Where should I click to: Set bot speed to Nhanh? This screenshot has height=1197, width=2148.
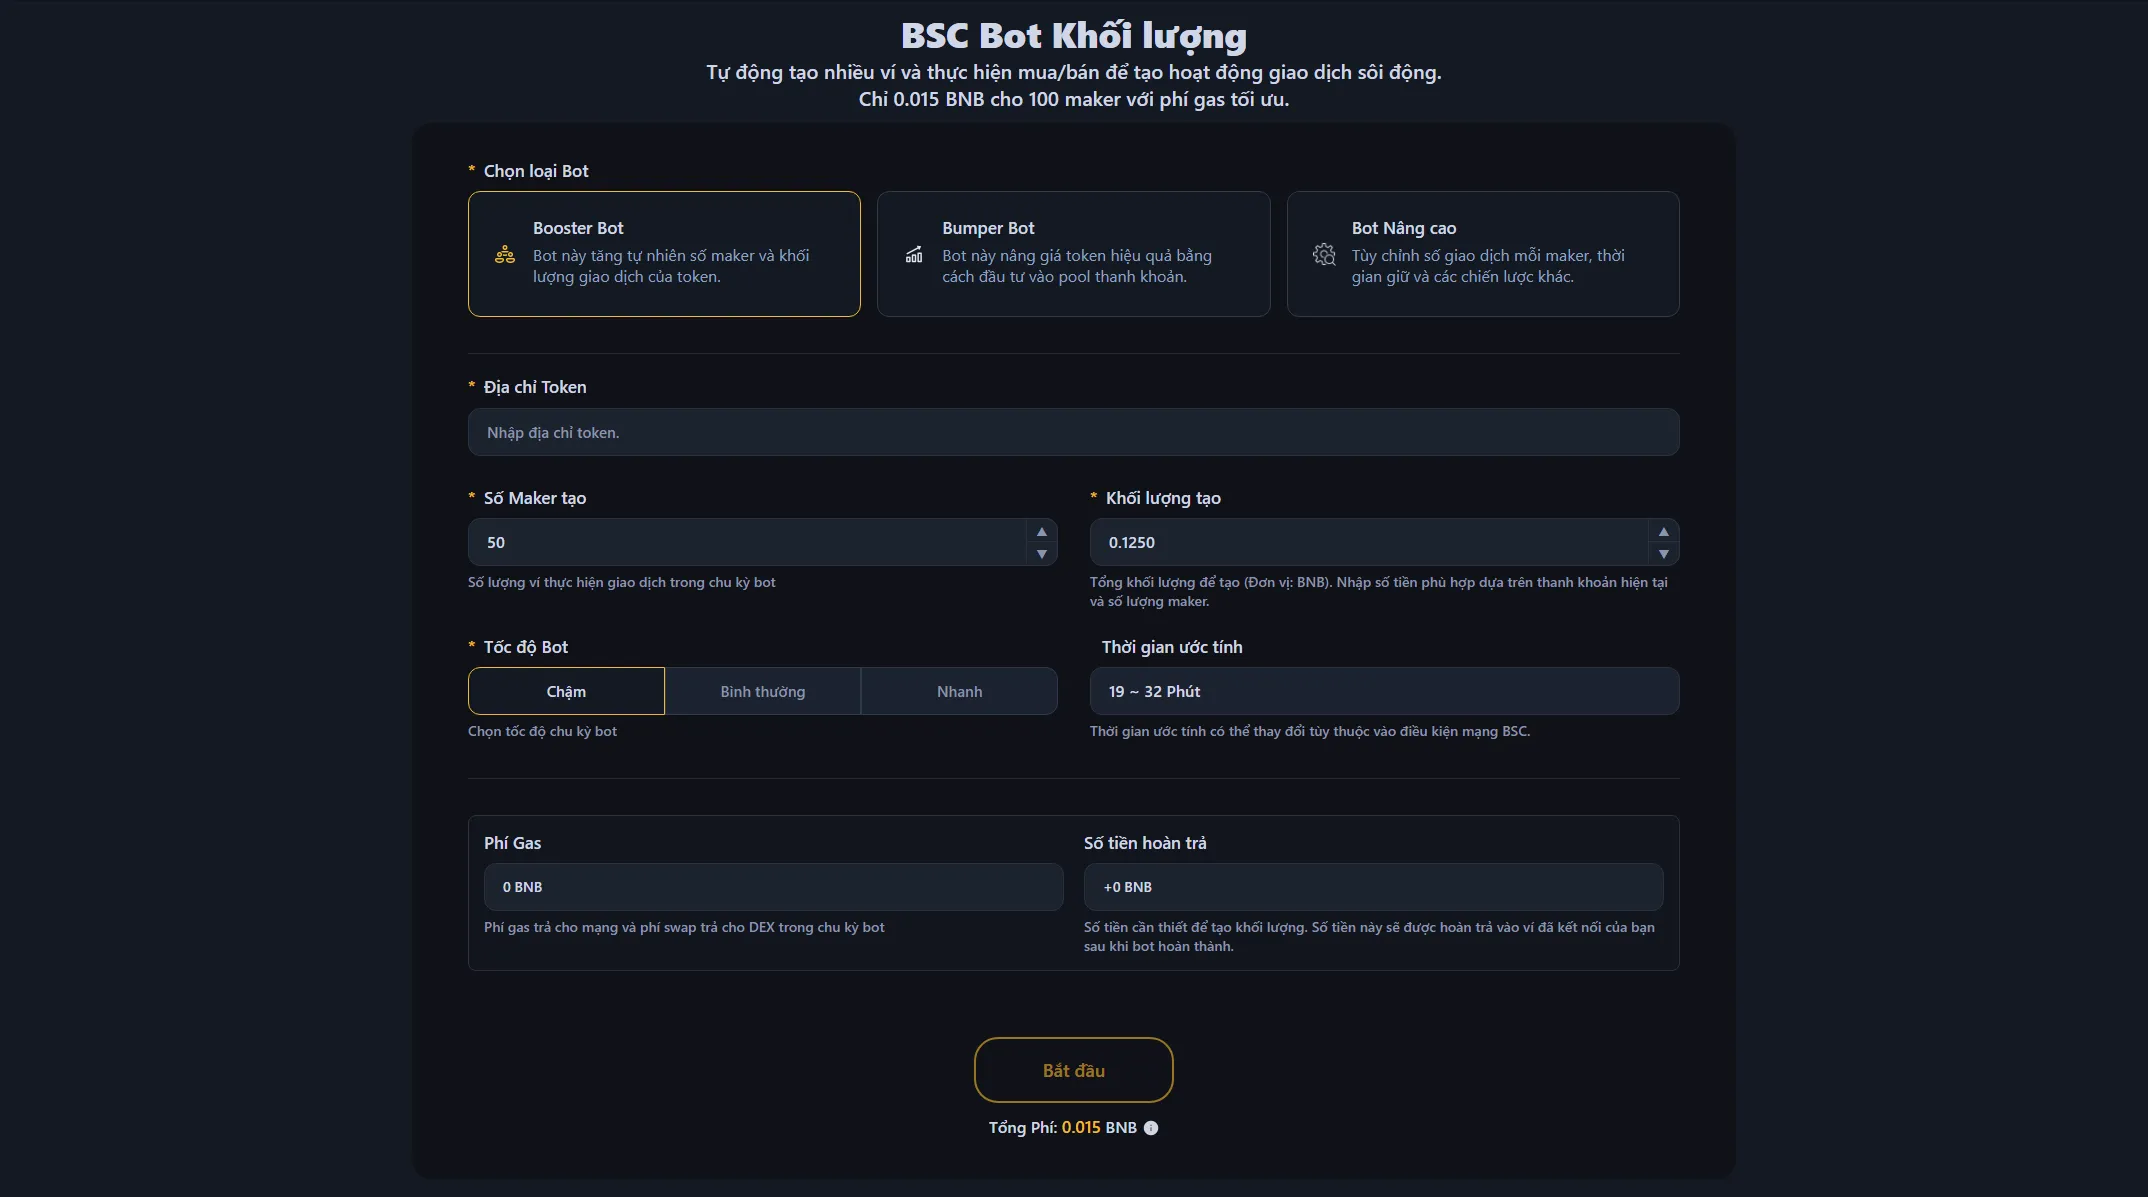959,691
